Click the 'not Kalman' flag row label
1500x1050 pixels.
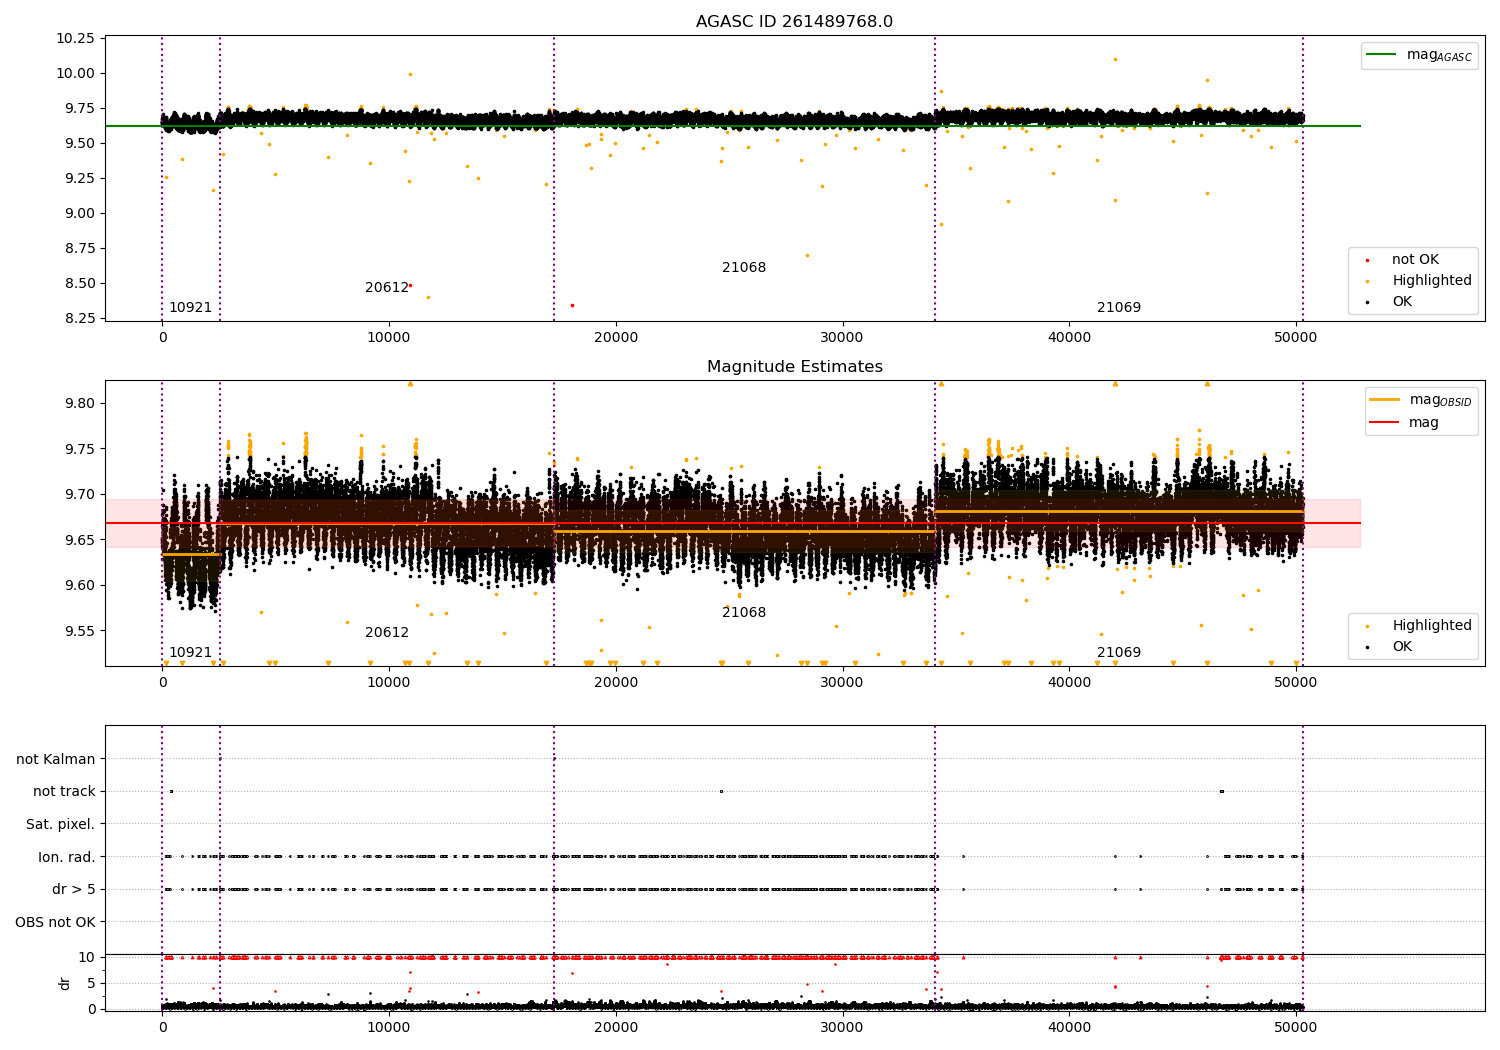click(x=56, y=760)
